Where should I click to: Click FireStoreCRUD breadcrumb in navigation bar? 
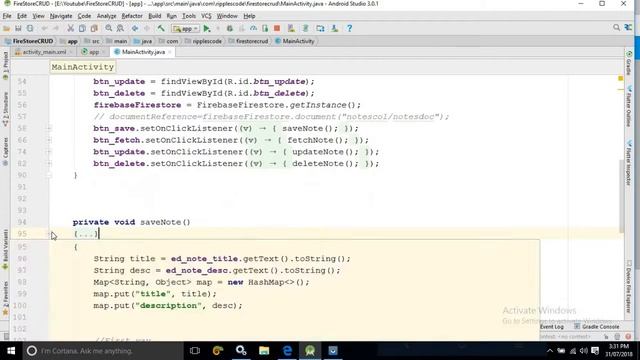coord(29,41)
